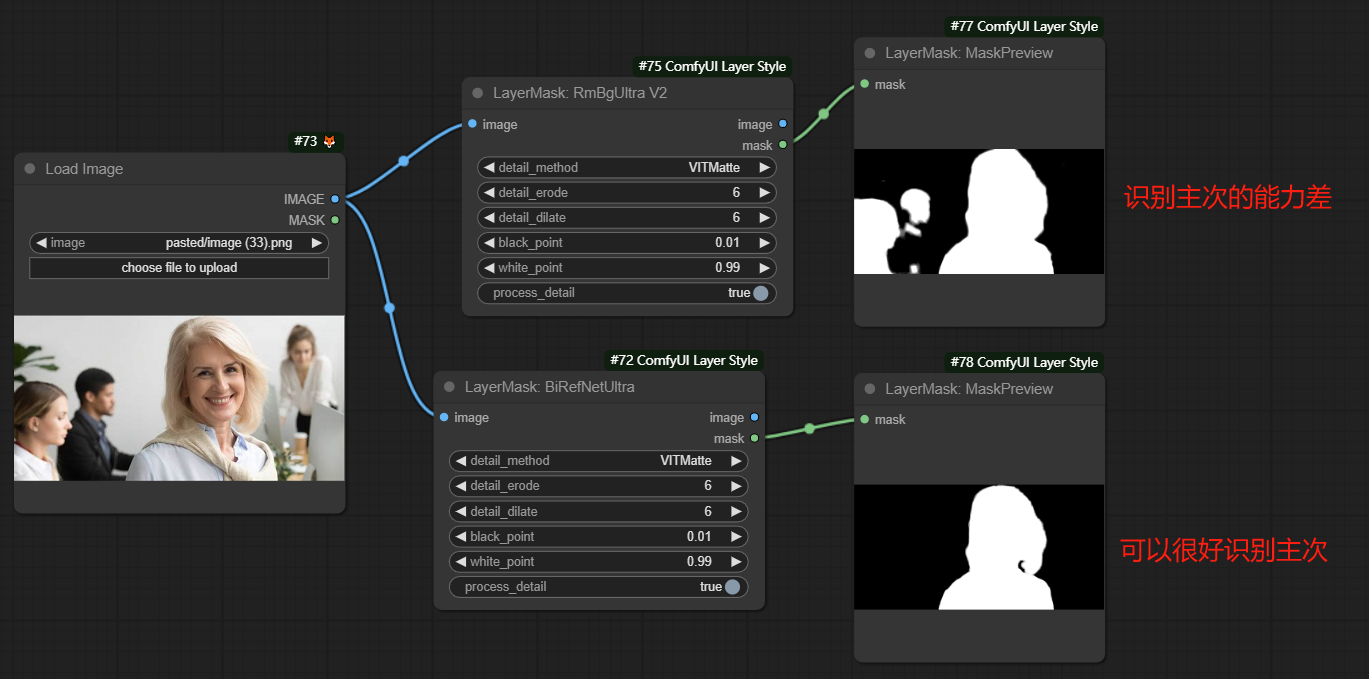
Task: Increase detail_erode with right arrow in RmBgUltra V2
Action: pyautogui.click(x=764, y=192)
